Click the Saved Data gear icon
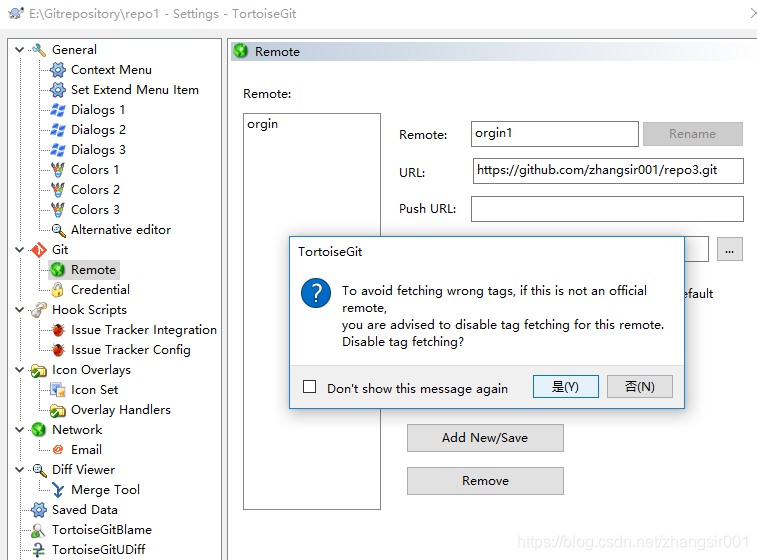 click(x=39, y=510)
